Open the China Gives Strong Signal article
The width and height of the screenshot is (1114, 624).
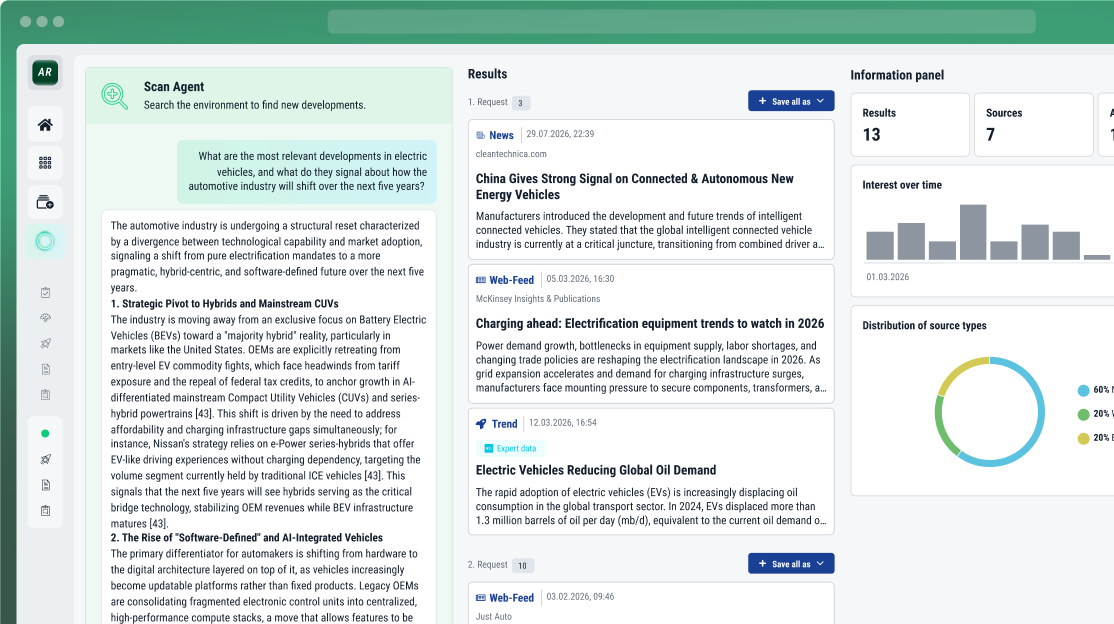(634, 187)
